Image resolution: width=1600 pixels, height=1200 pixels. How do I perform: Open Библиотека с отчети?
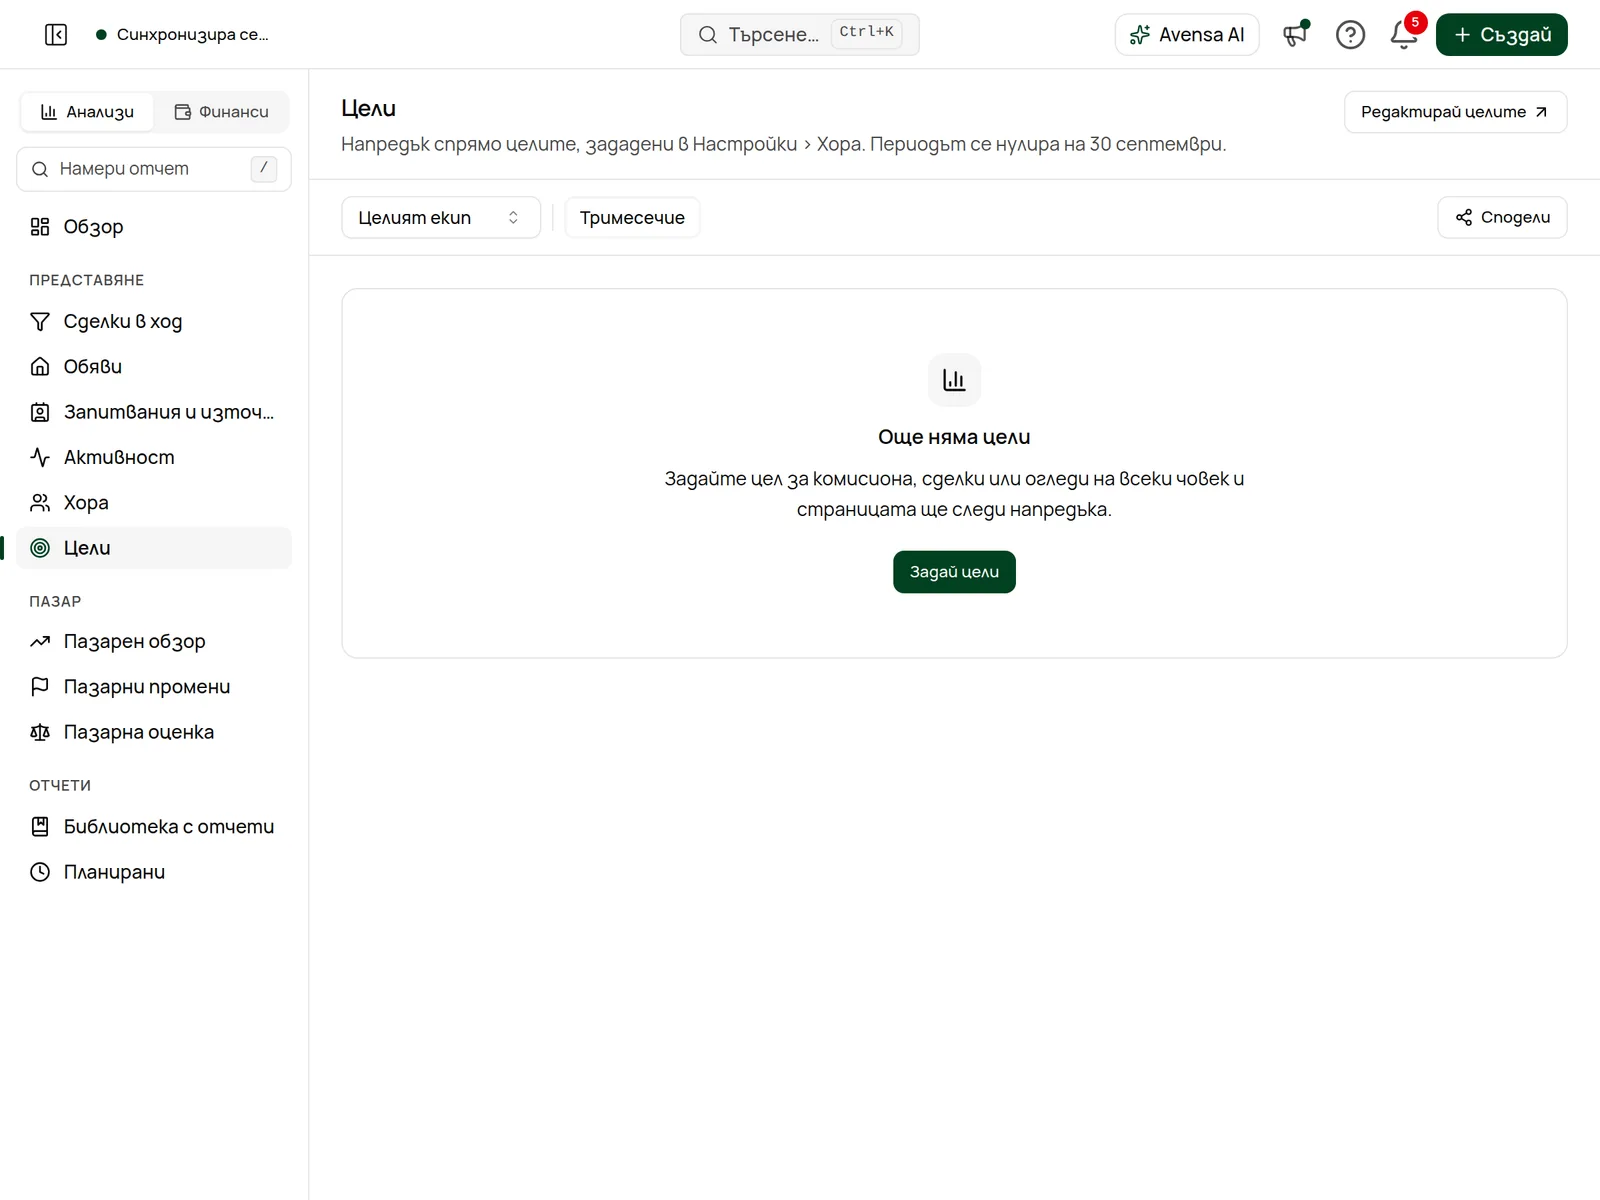coord(154,827)
